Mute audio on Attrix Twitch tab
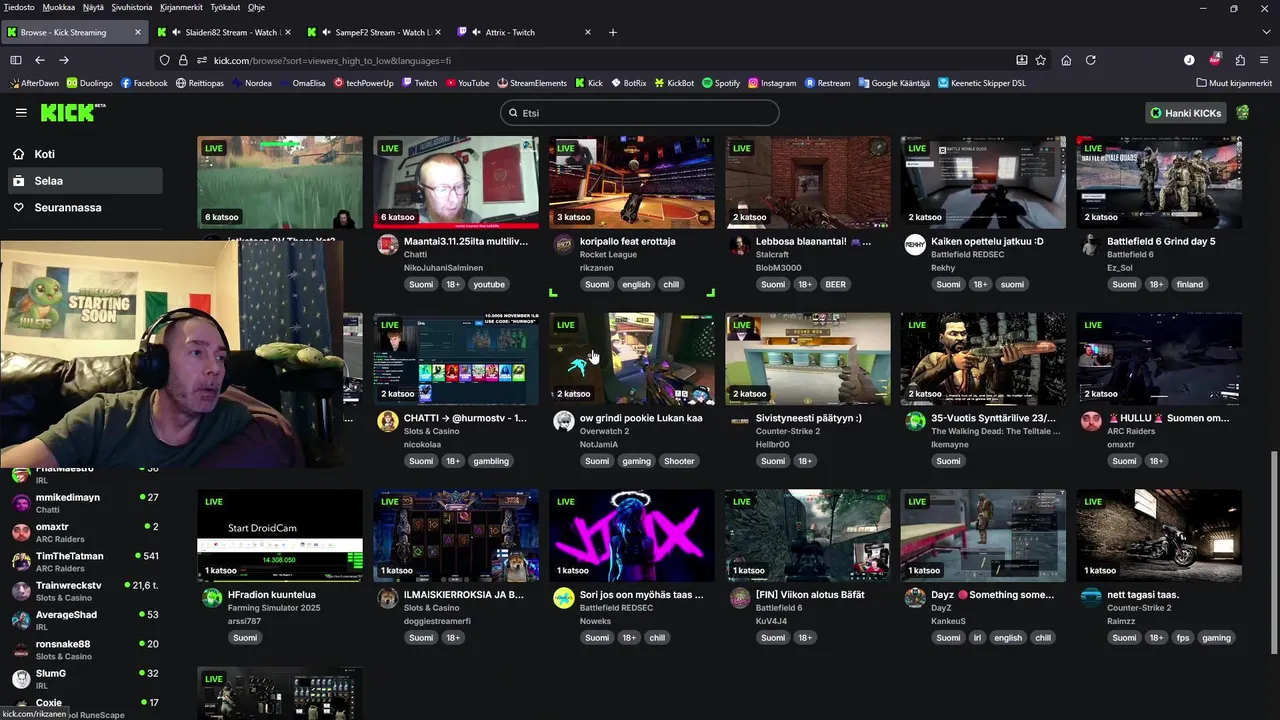Screen dimensions: 1280x720 pos(477,32)
